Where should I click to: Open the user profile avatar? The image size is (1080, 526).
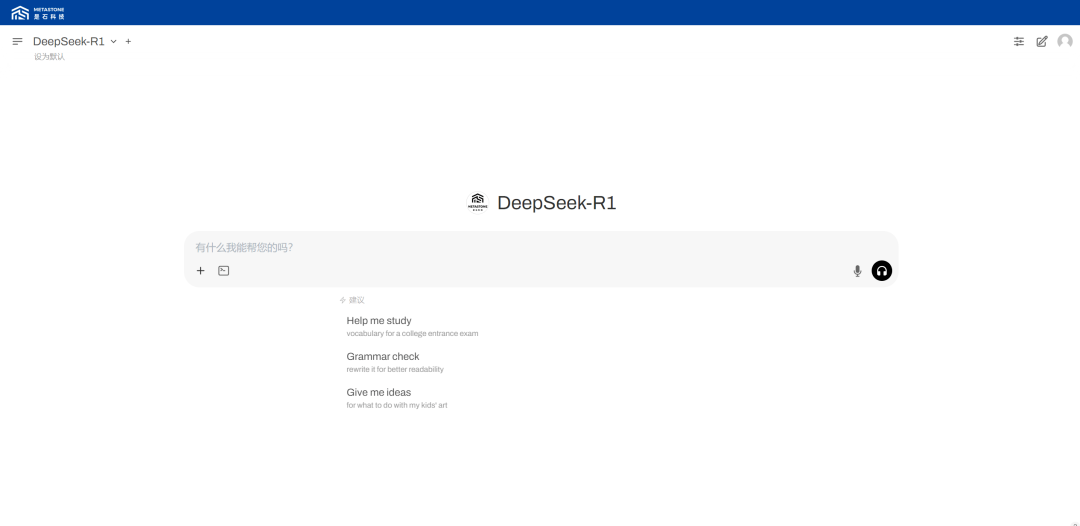click(1065, 41)
